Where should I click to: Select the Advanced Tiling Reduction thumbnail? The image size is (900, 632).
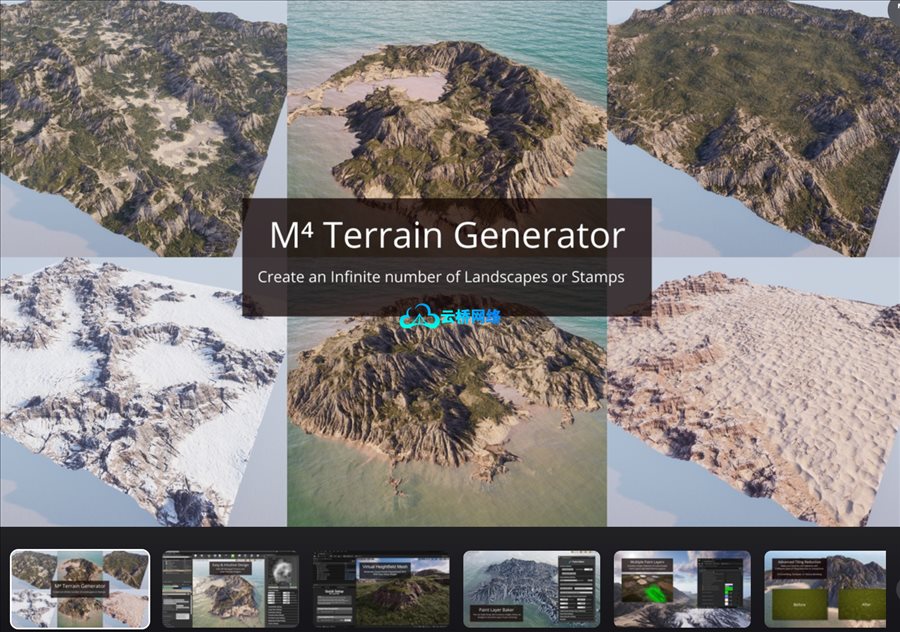click(825, 589)
